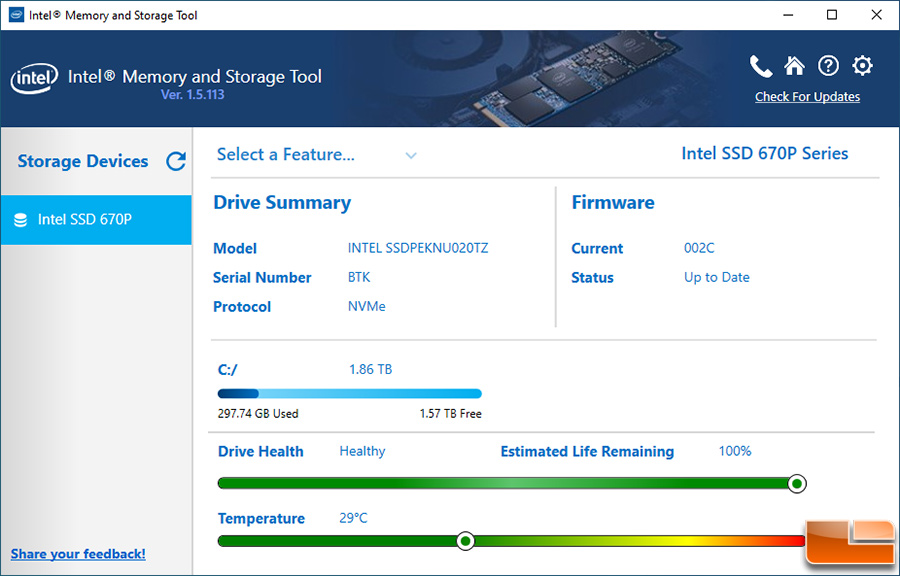Click the Healthy drive health value
900x576 pixels.
(362, 452)
